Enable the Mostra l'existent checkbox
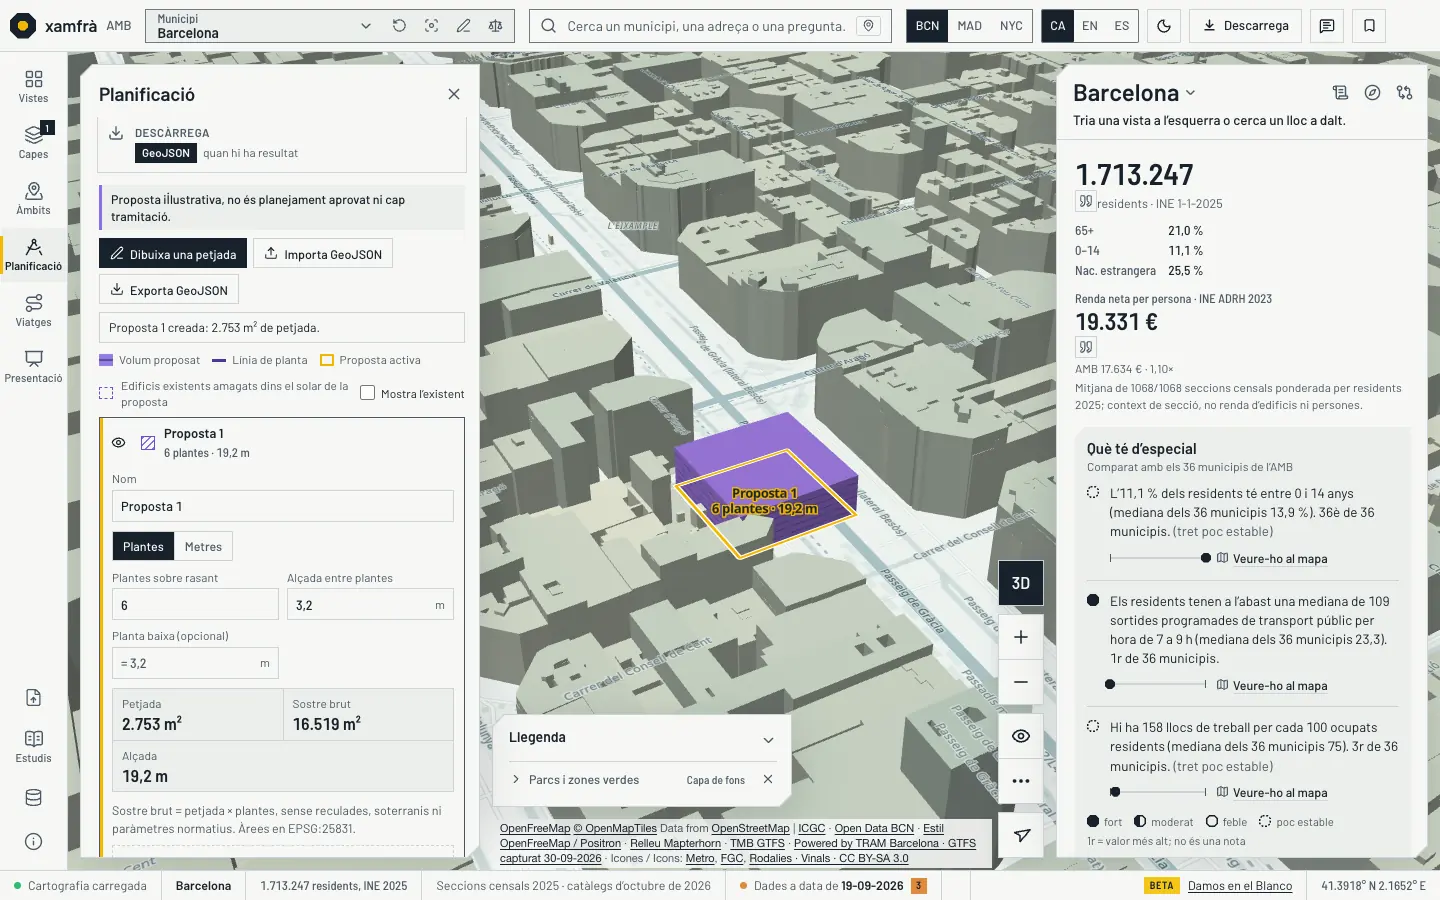The height and width of the screenshot is (900, 1440). [367, 393]
